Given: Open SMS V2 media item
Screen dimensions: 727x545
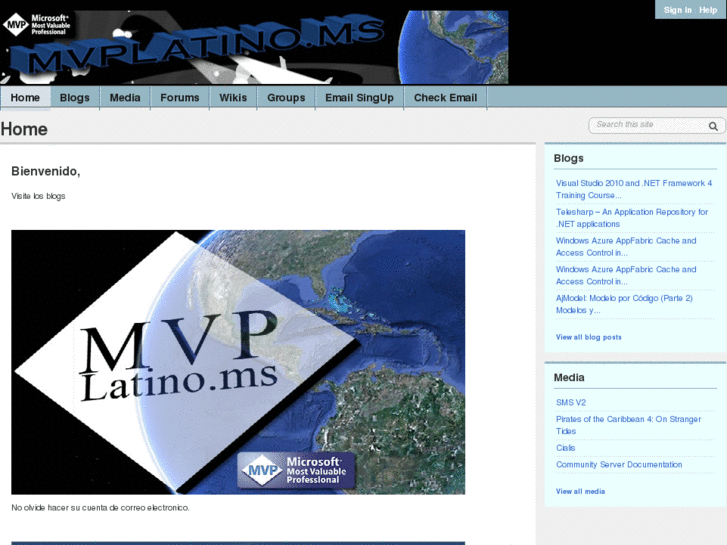Looking at the screenshot, I should tap(571, 403).
